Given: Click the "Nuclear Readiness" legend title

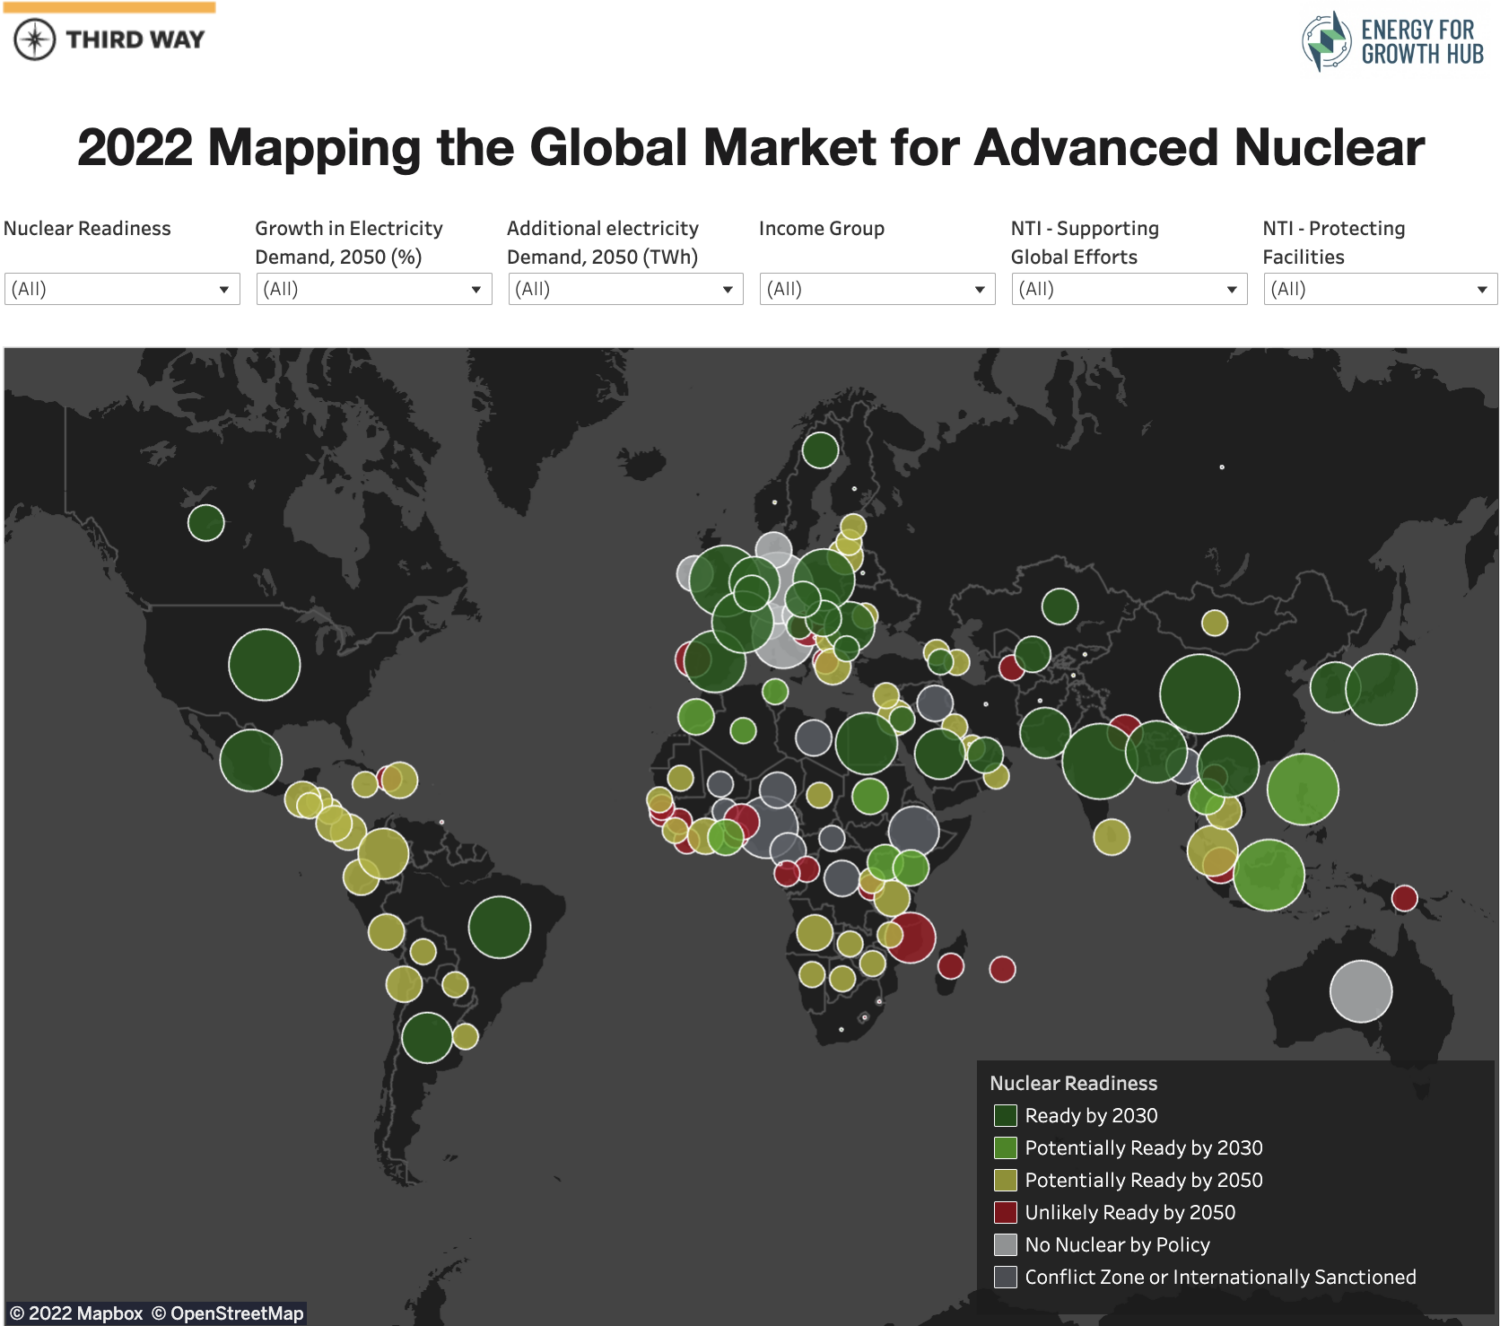Looking at the screenshot, I should coord(1073,1083).
